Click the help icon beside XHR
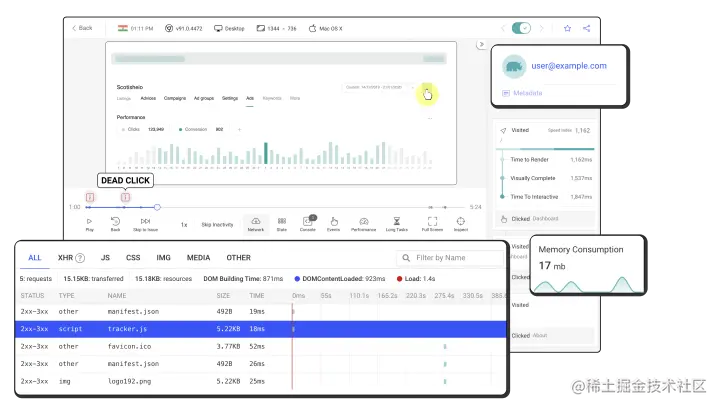The width and height of the screenshot is (720, 408). point(80,258)
